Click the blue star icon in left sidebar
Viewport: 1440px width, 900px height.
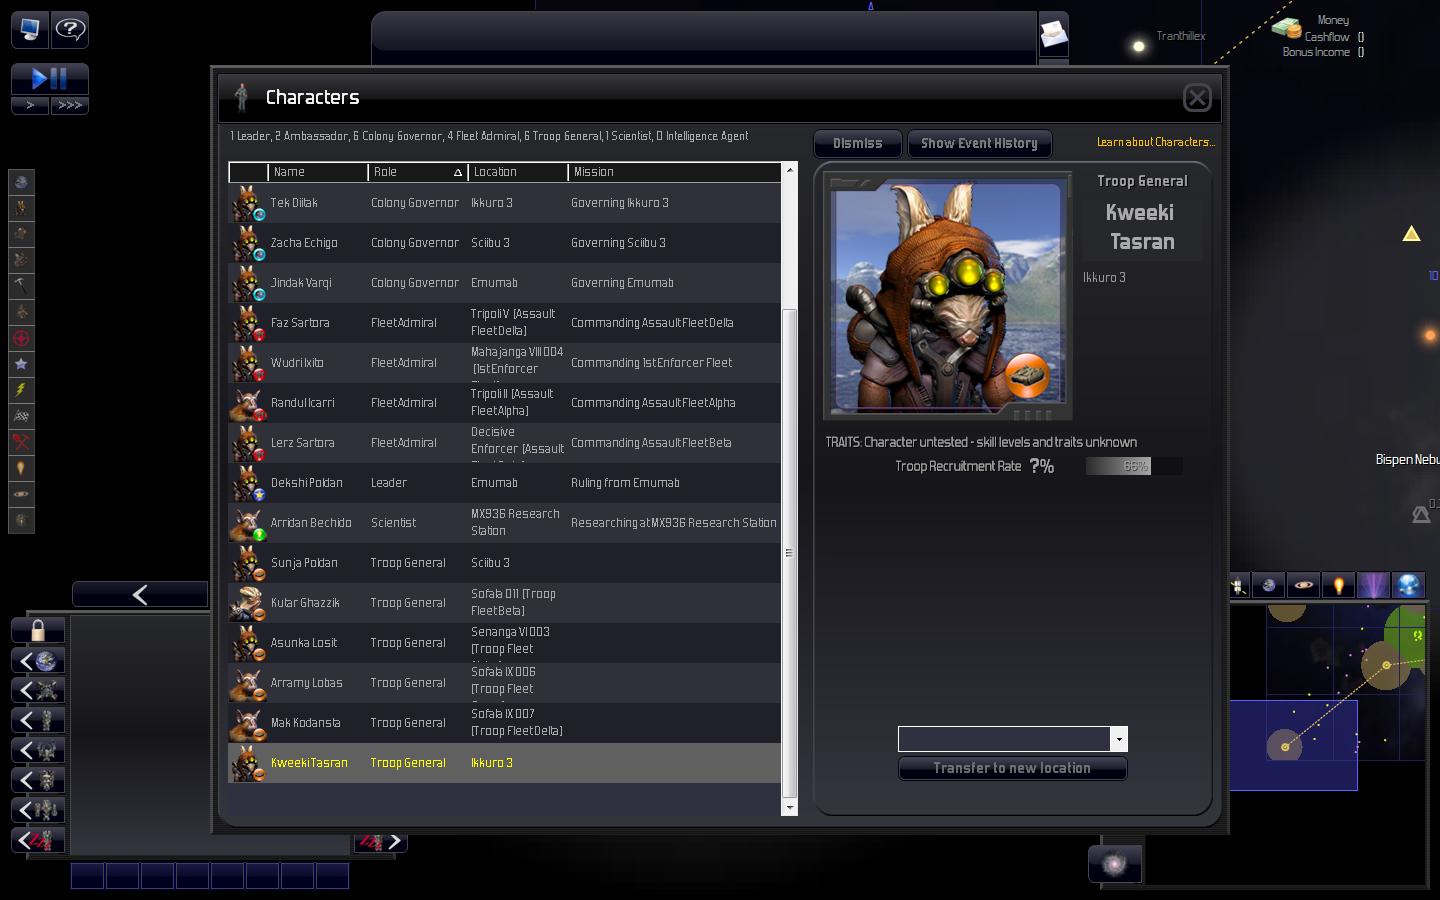tap(21, 364)
